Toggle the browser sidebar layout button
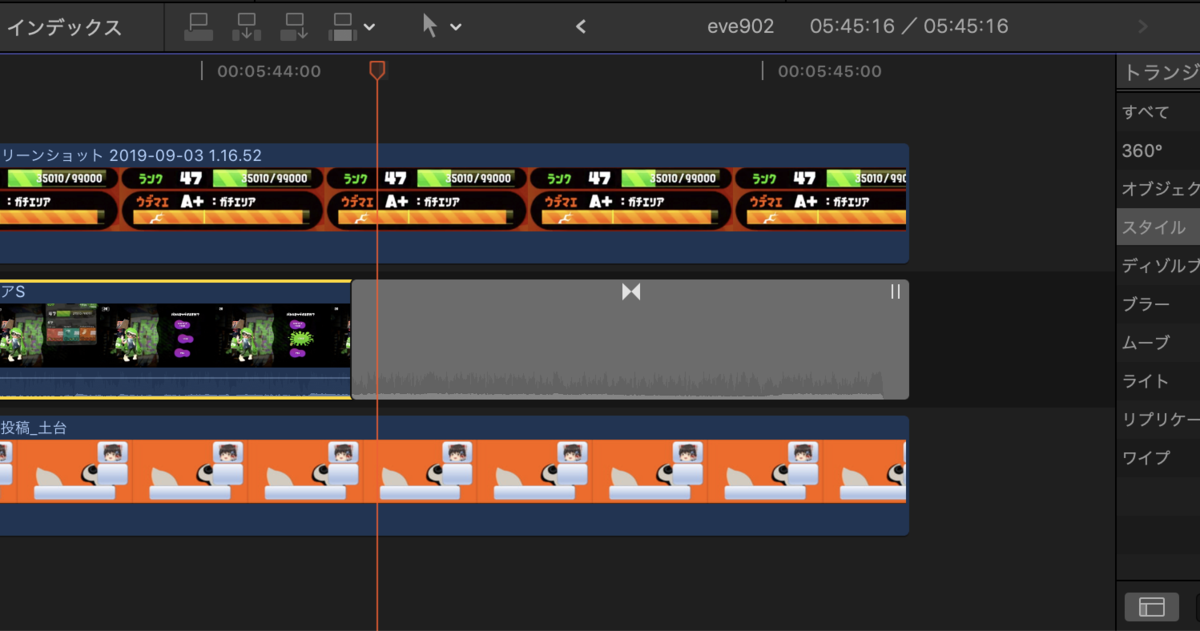The image size is (1200, 631). [1152, 606]
